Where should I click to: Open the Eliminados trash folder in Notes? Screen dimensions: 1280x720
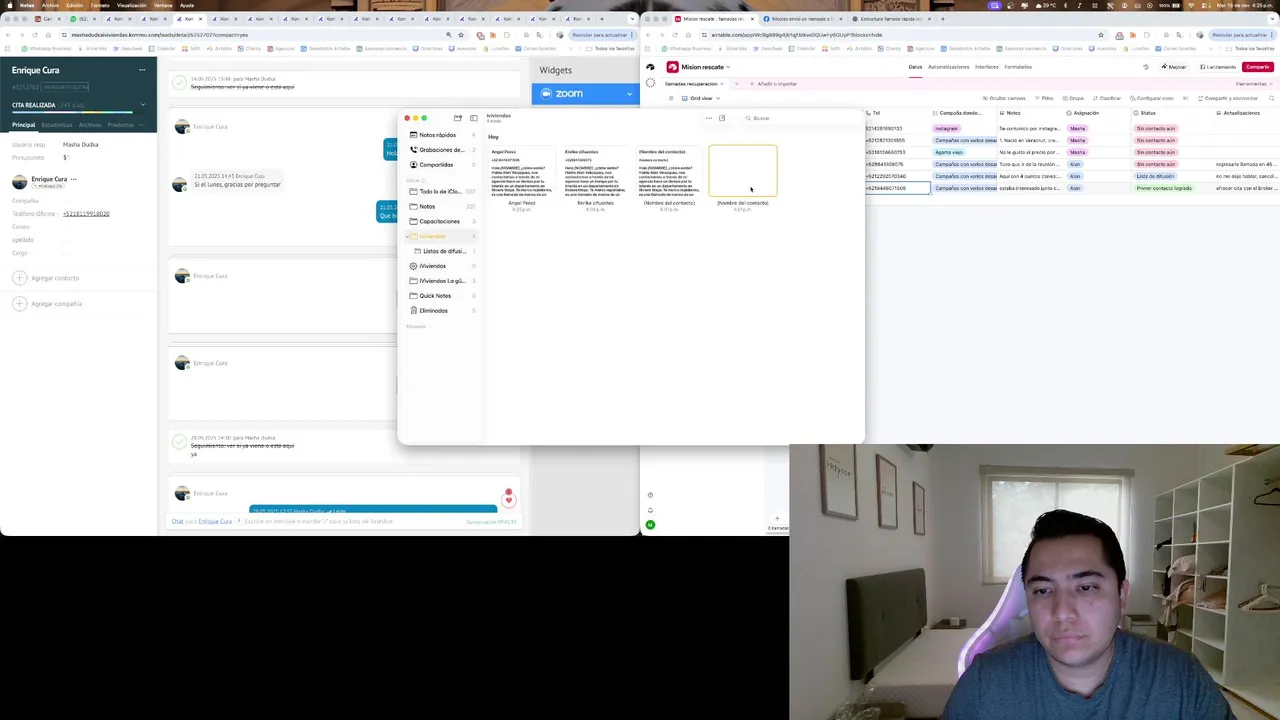440,311
